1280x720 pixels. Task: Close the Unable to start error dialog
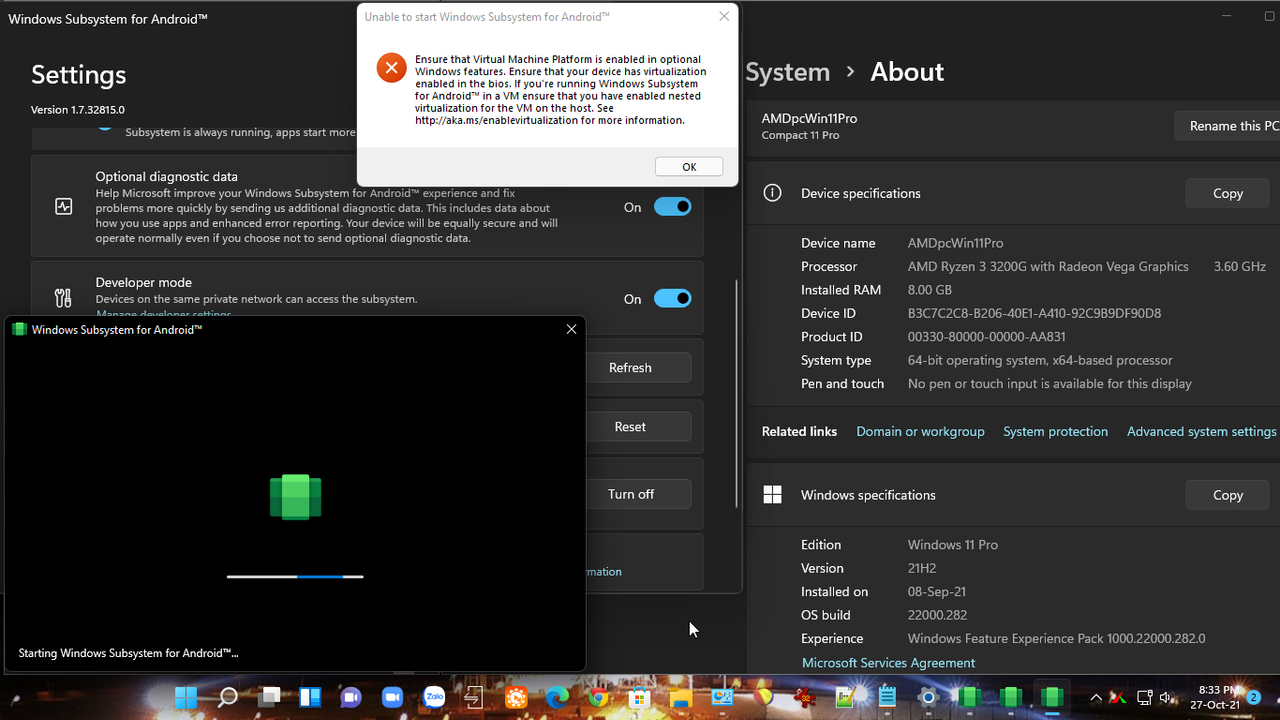coord(724,16)
